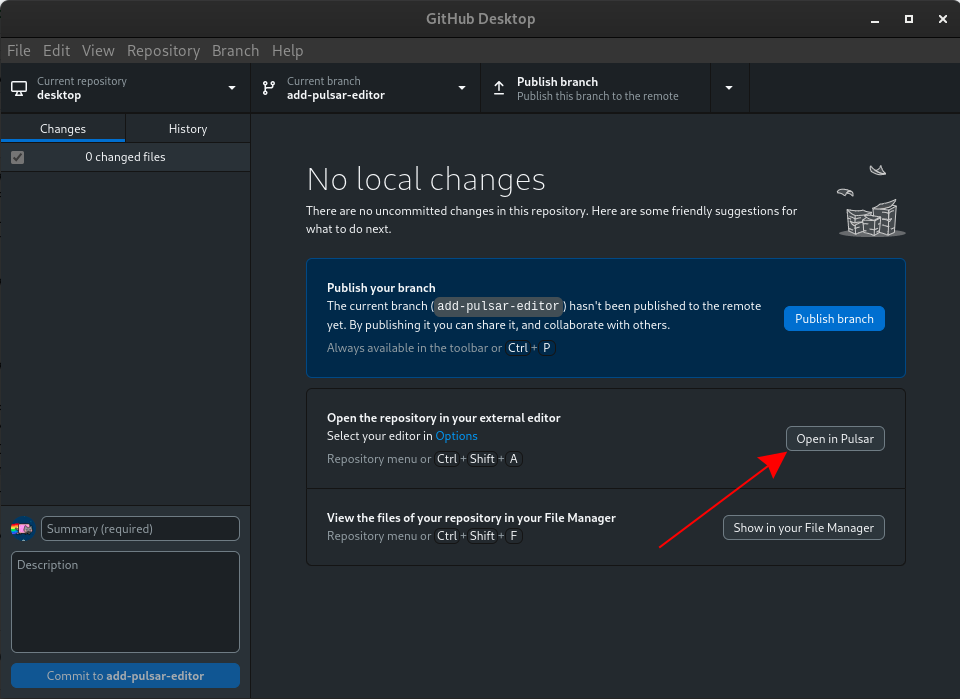This screenshot has height=699, width=964.
Task: Click the GitHub Desktop title bar text
Action: coord(481,19)
